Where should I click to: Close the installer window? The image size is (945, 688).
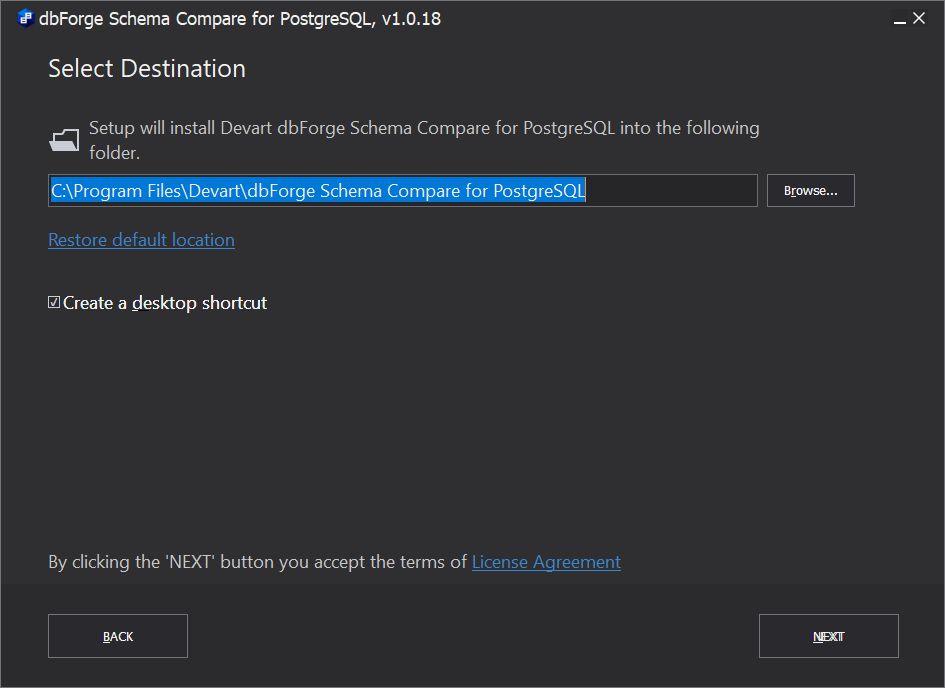(919, 19)
